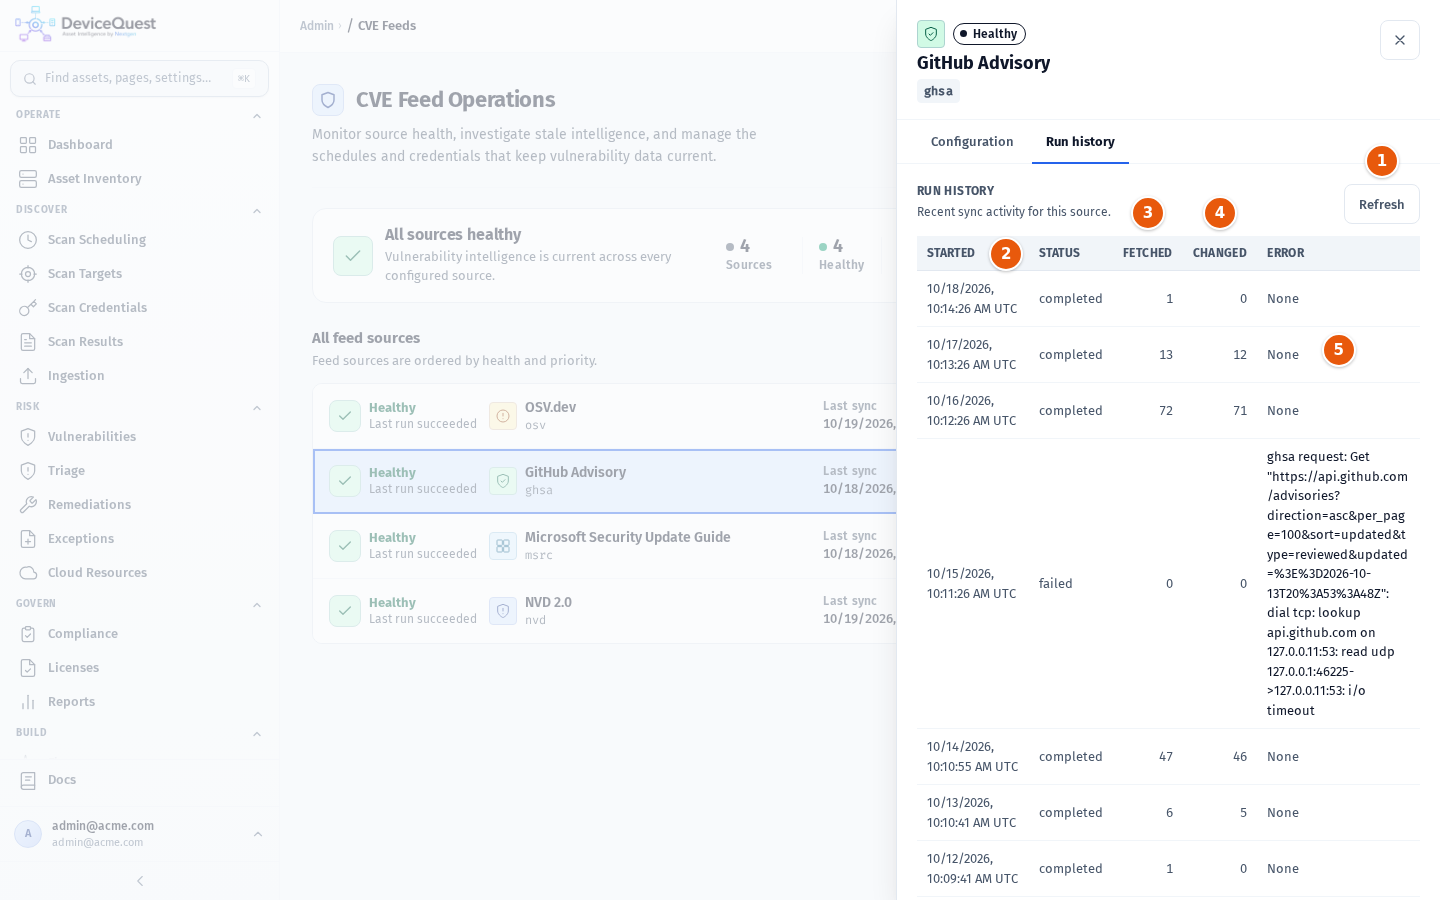The image size is (1440, 900).
Task: Click the Asset Inventory icon
Action: point(28,179)
